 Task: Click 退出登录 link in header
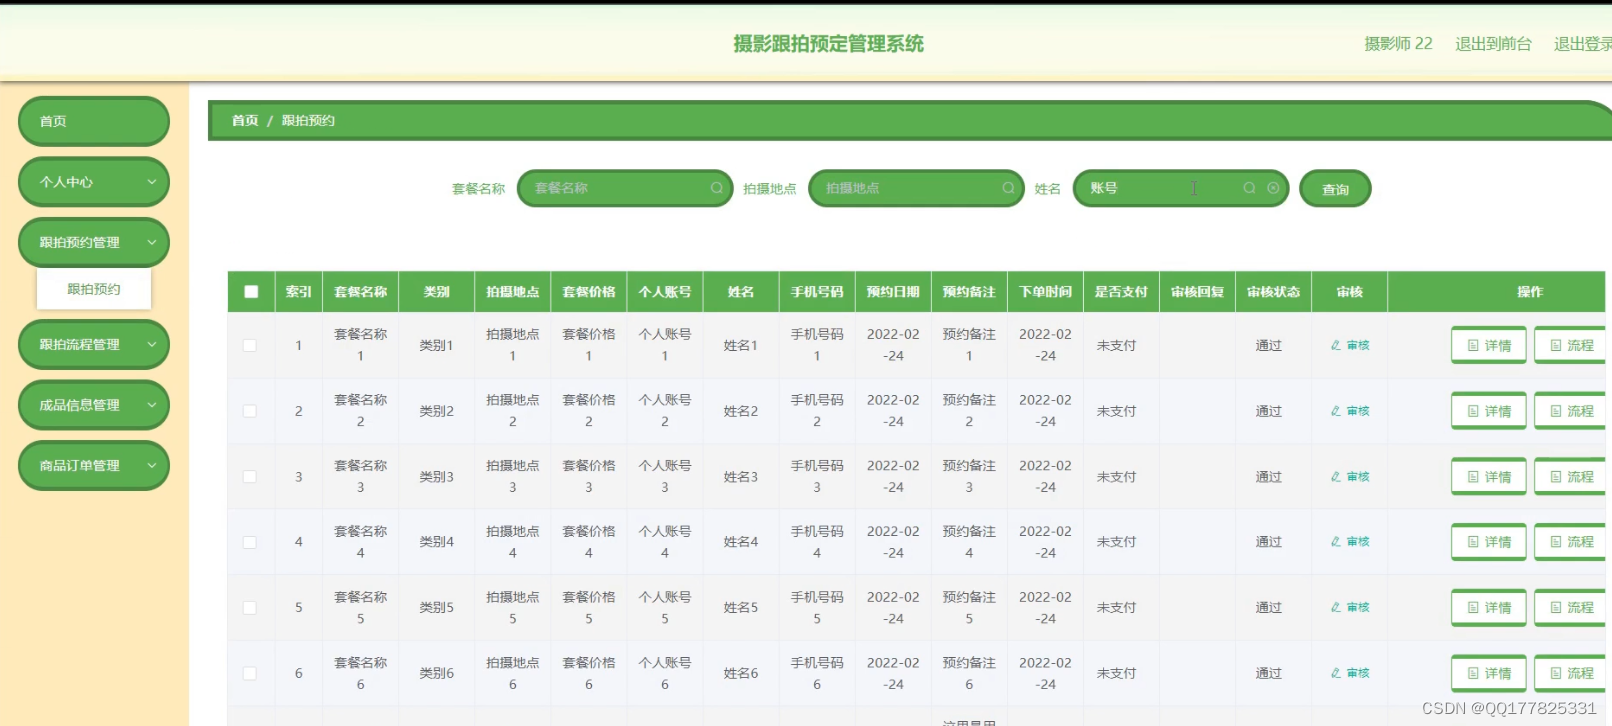(x=1583, y=44)
